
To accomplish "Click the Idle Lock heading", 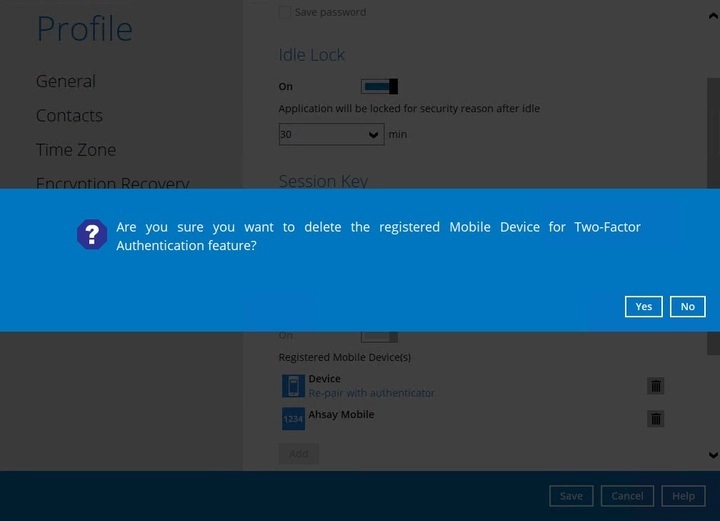I will [x=311, y=55].
